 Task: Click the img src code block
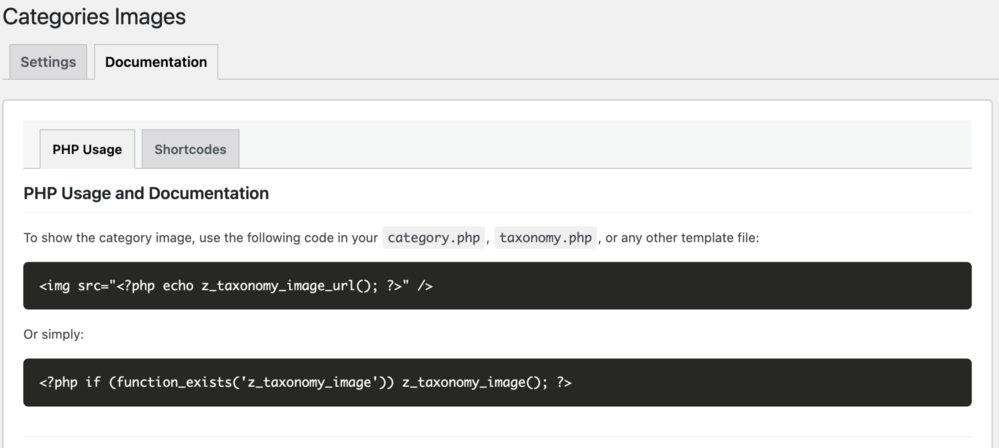497,286
